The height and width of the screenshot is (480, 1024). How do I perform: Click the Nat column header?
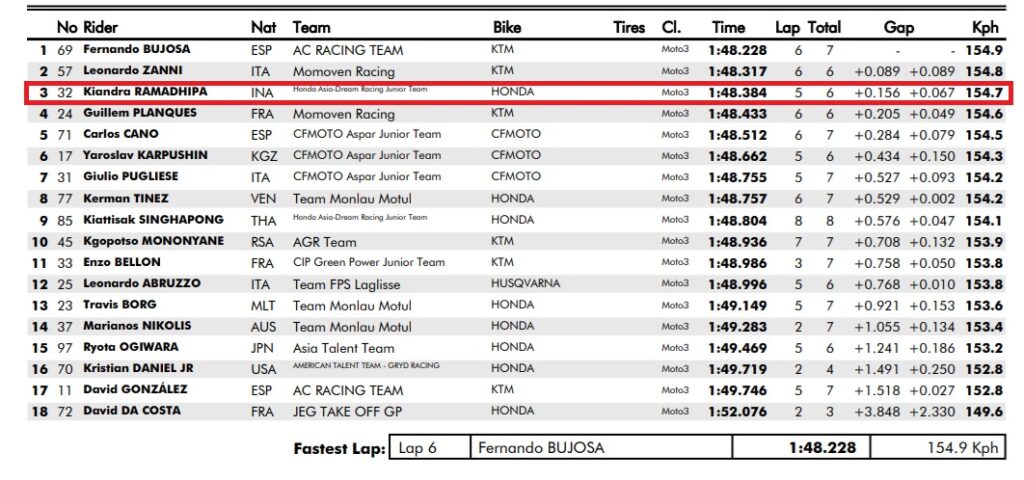[x=263, y=27]
